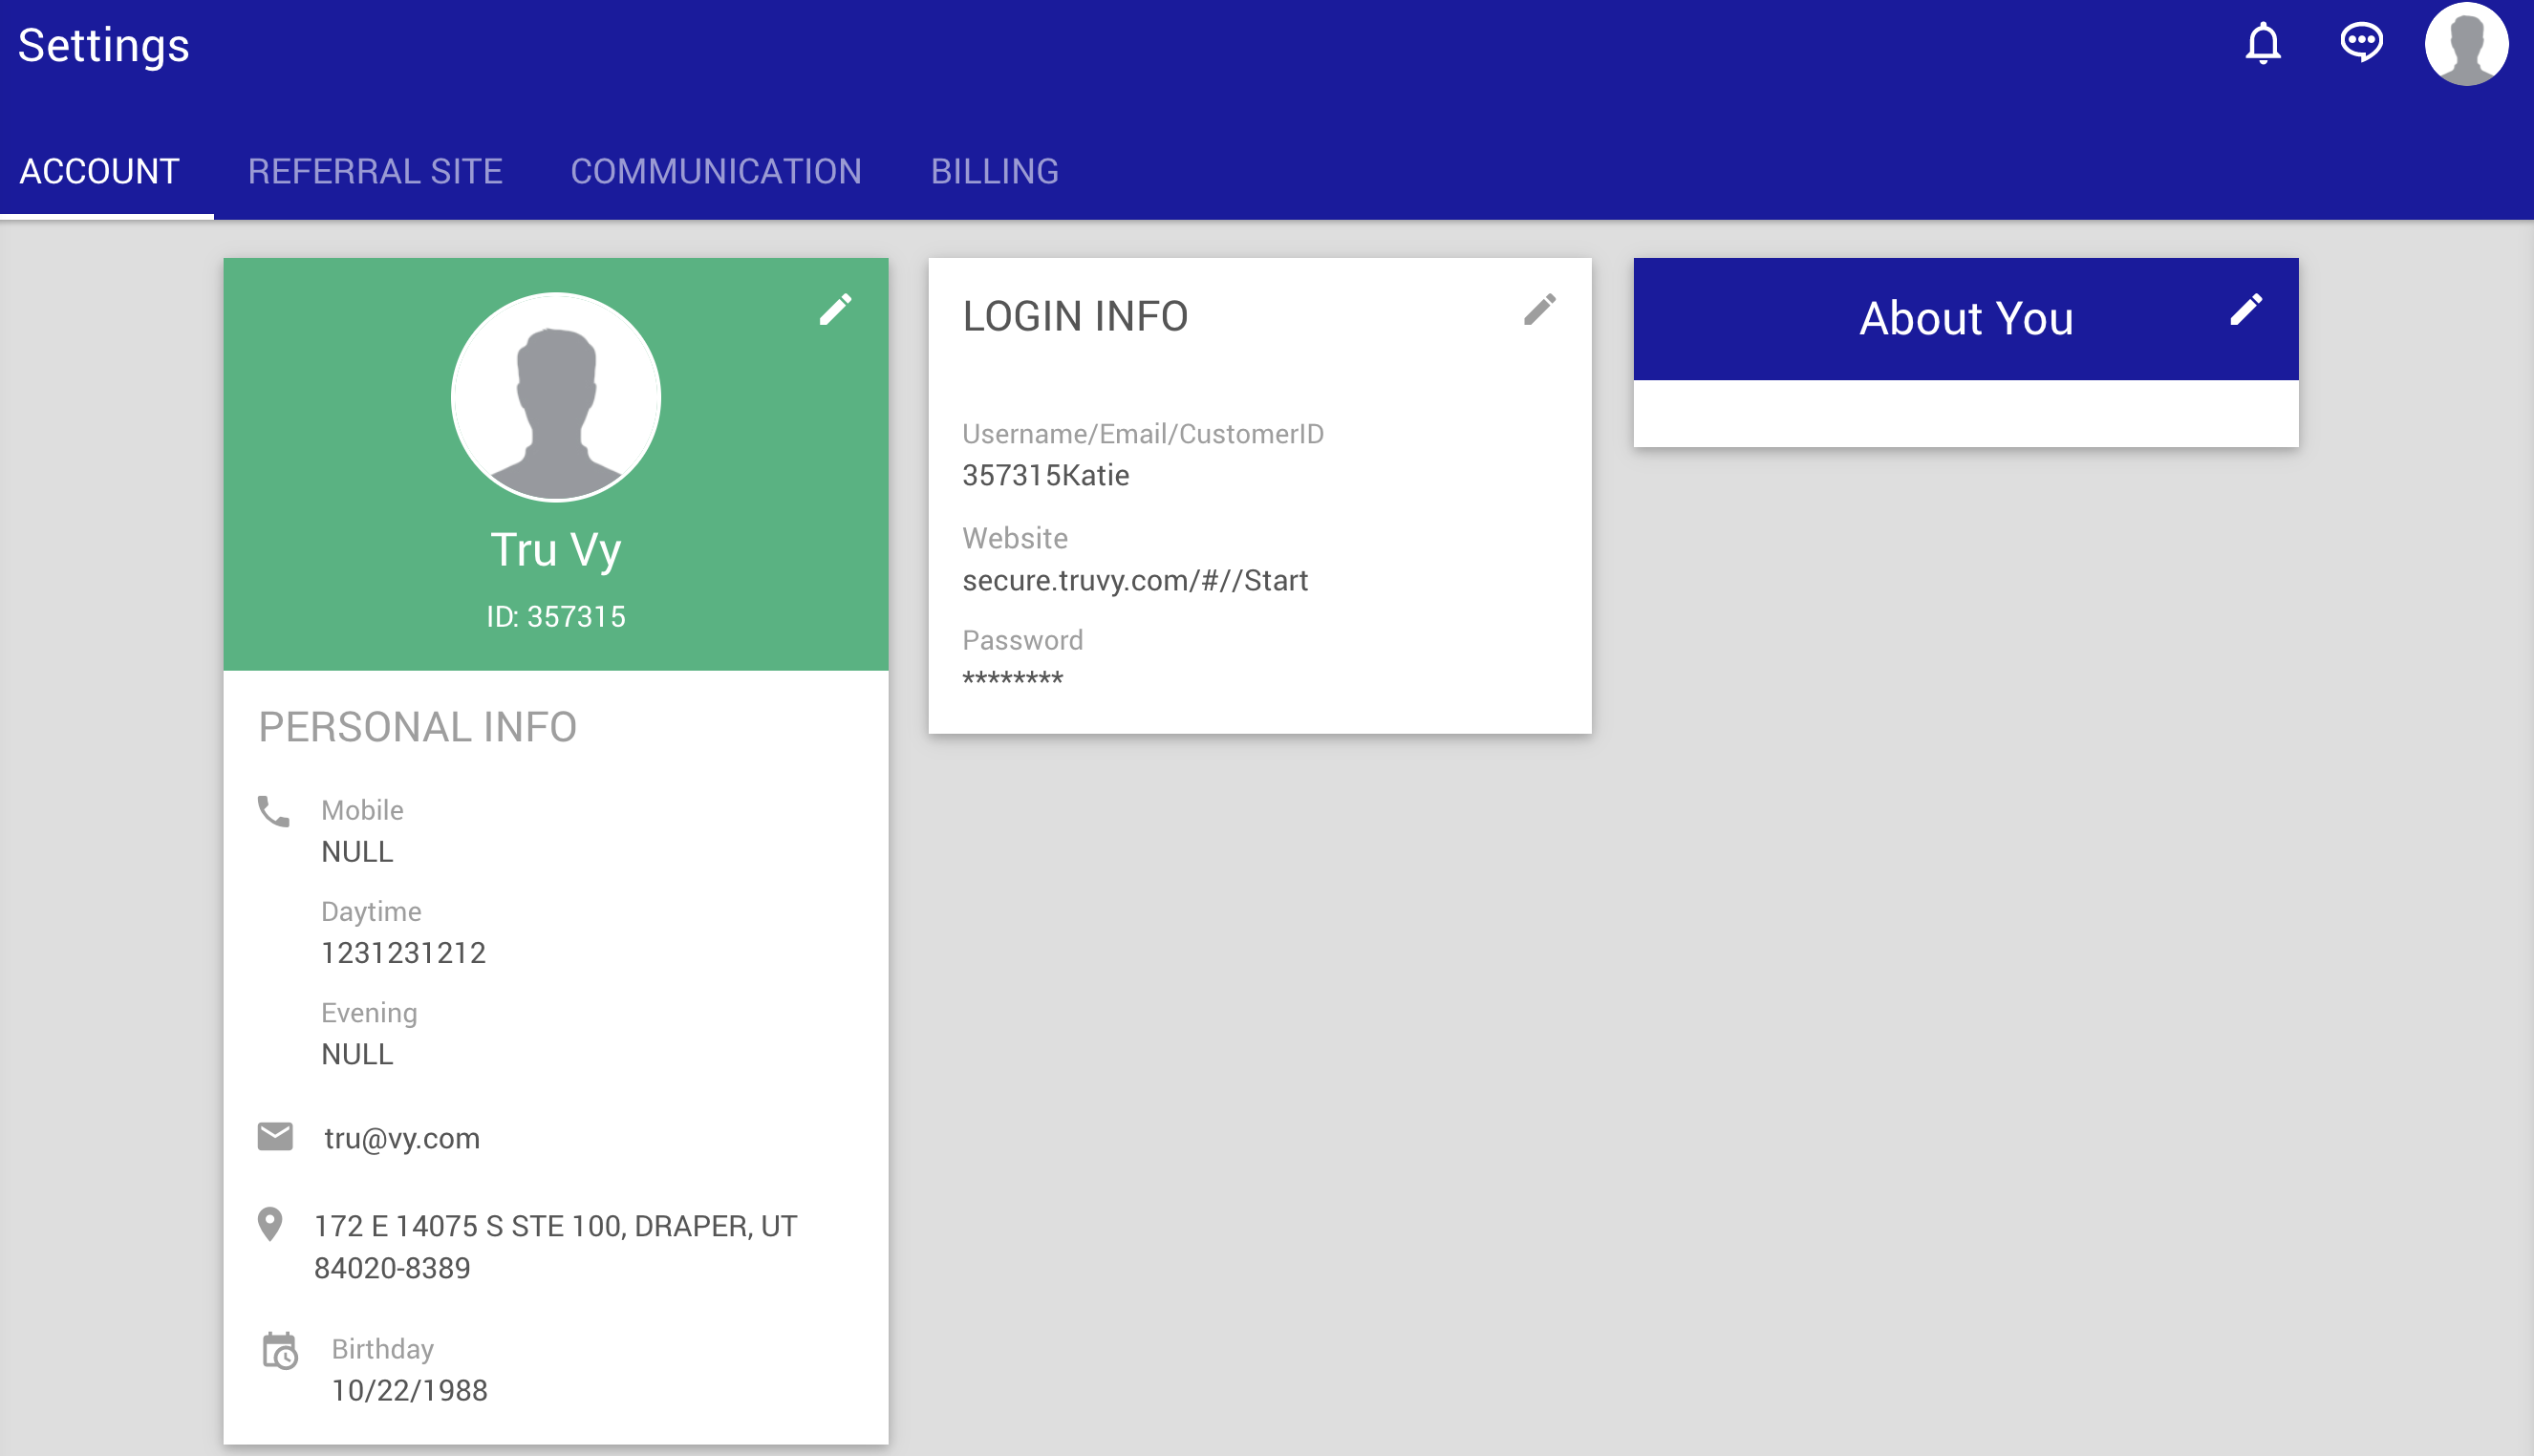Click the email tru@vy.com
The width and height of the screenshot is (2534, 1456).
(x=402, y=1138)
